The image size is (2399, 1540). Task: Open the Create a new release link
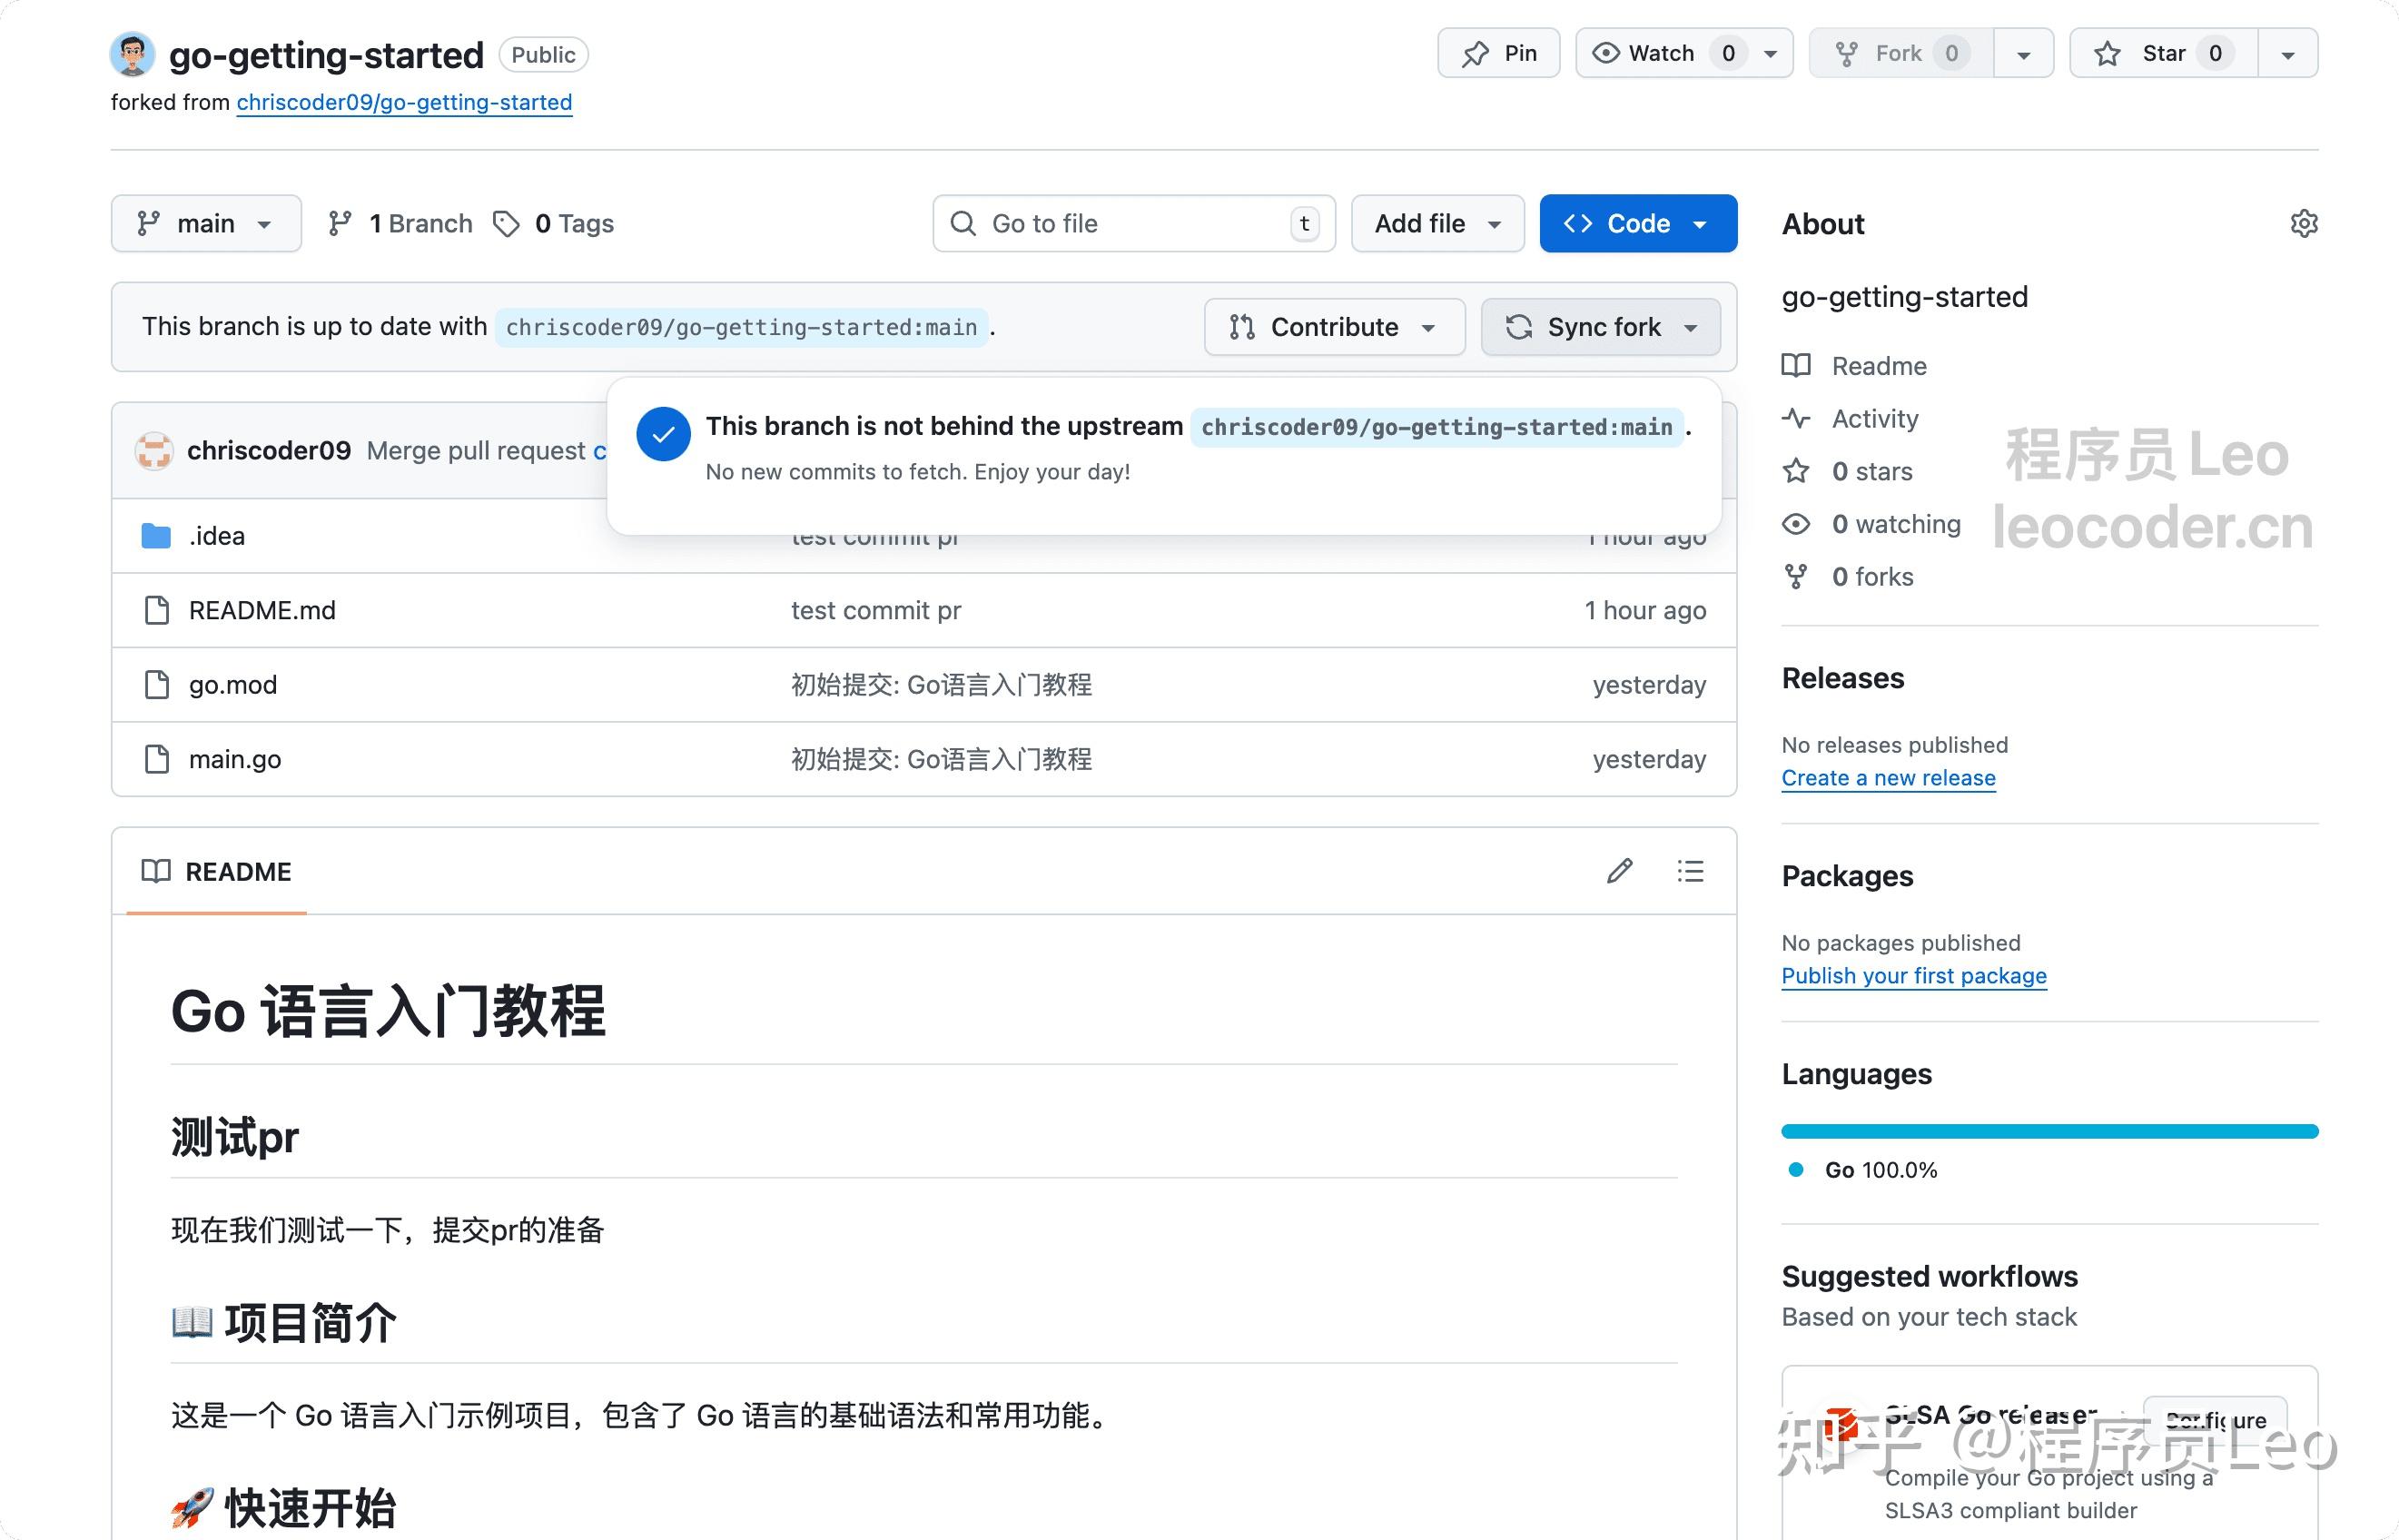click(x=1888, y=778)
